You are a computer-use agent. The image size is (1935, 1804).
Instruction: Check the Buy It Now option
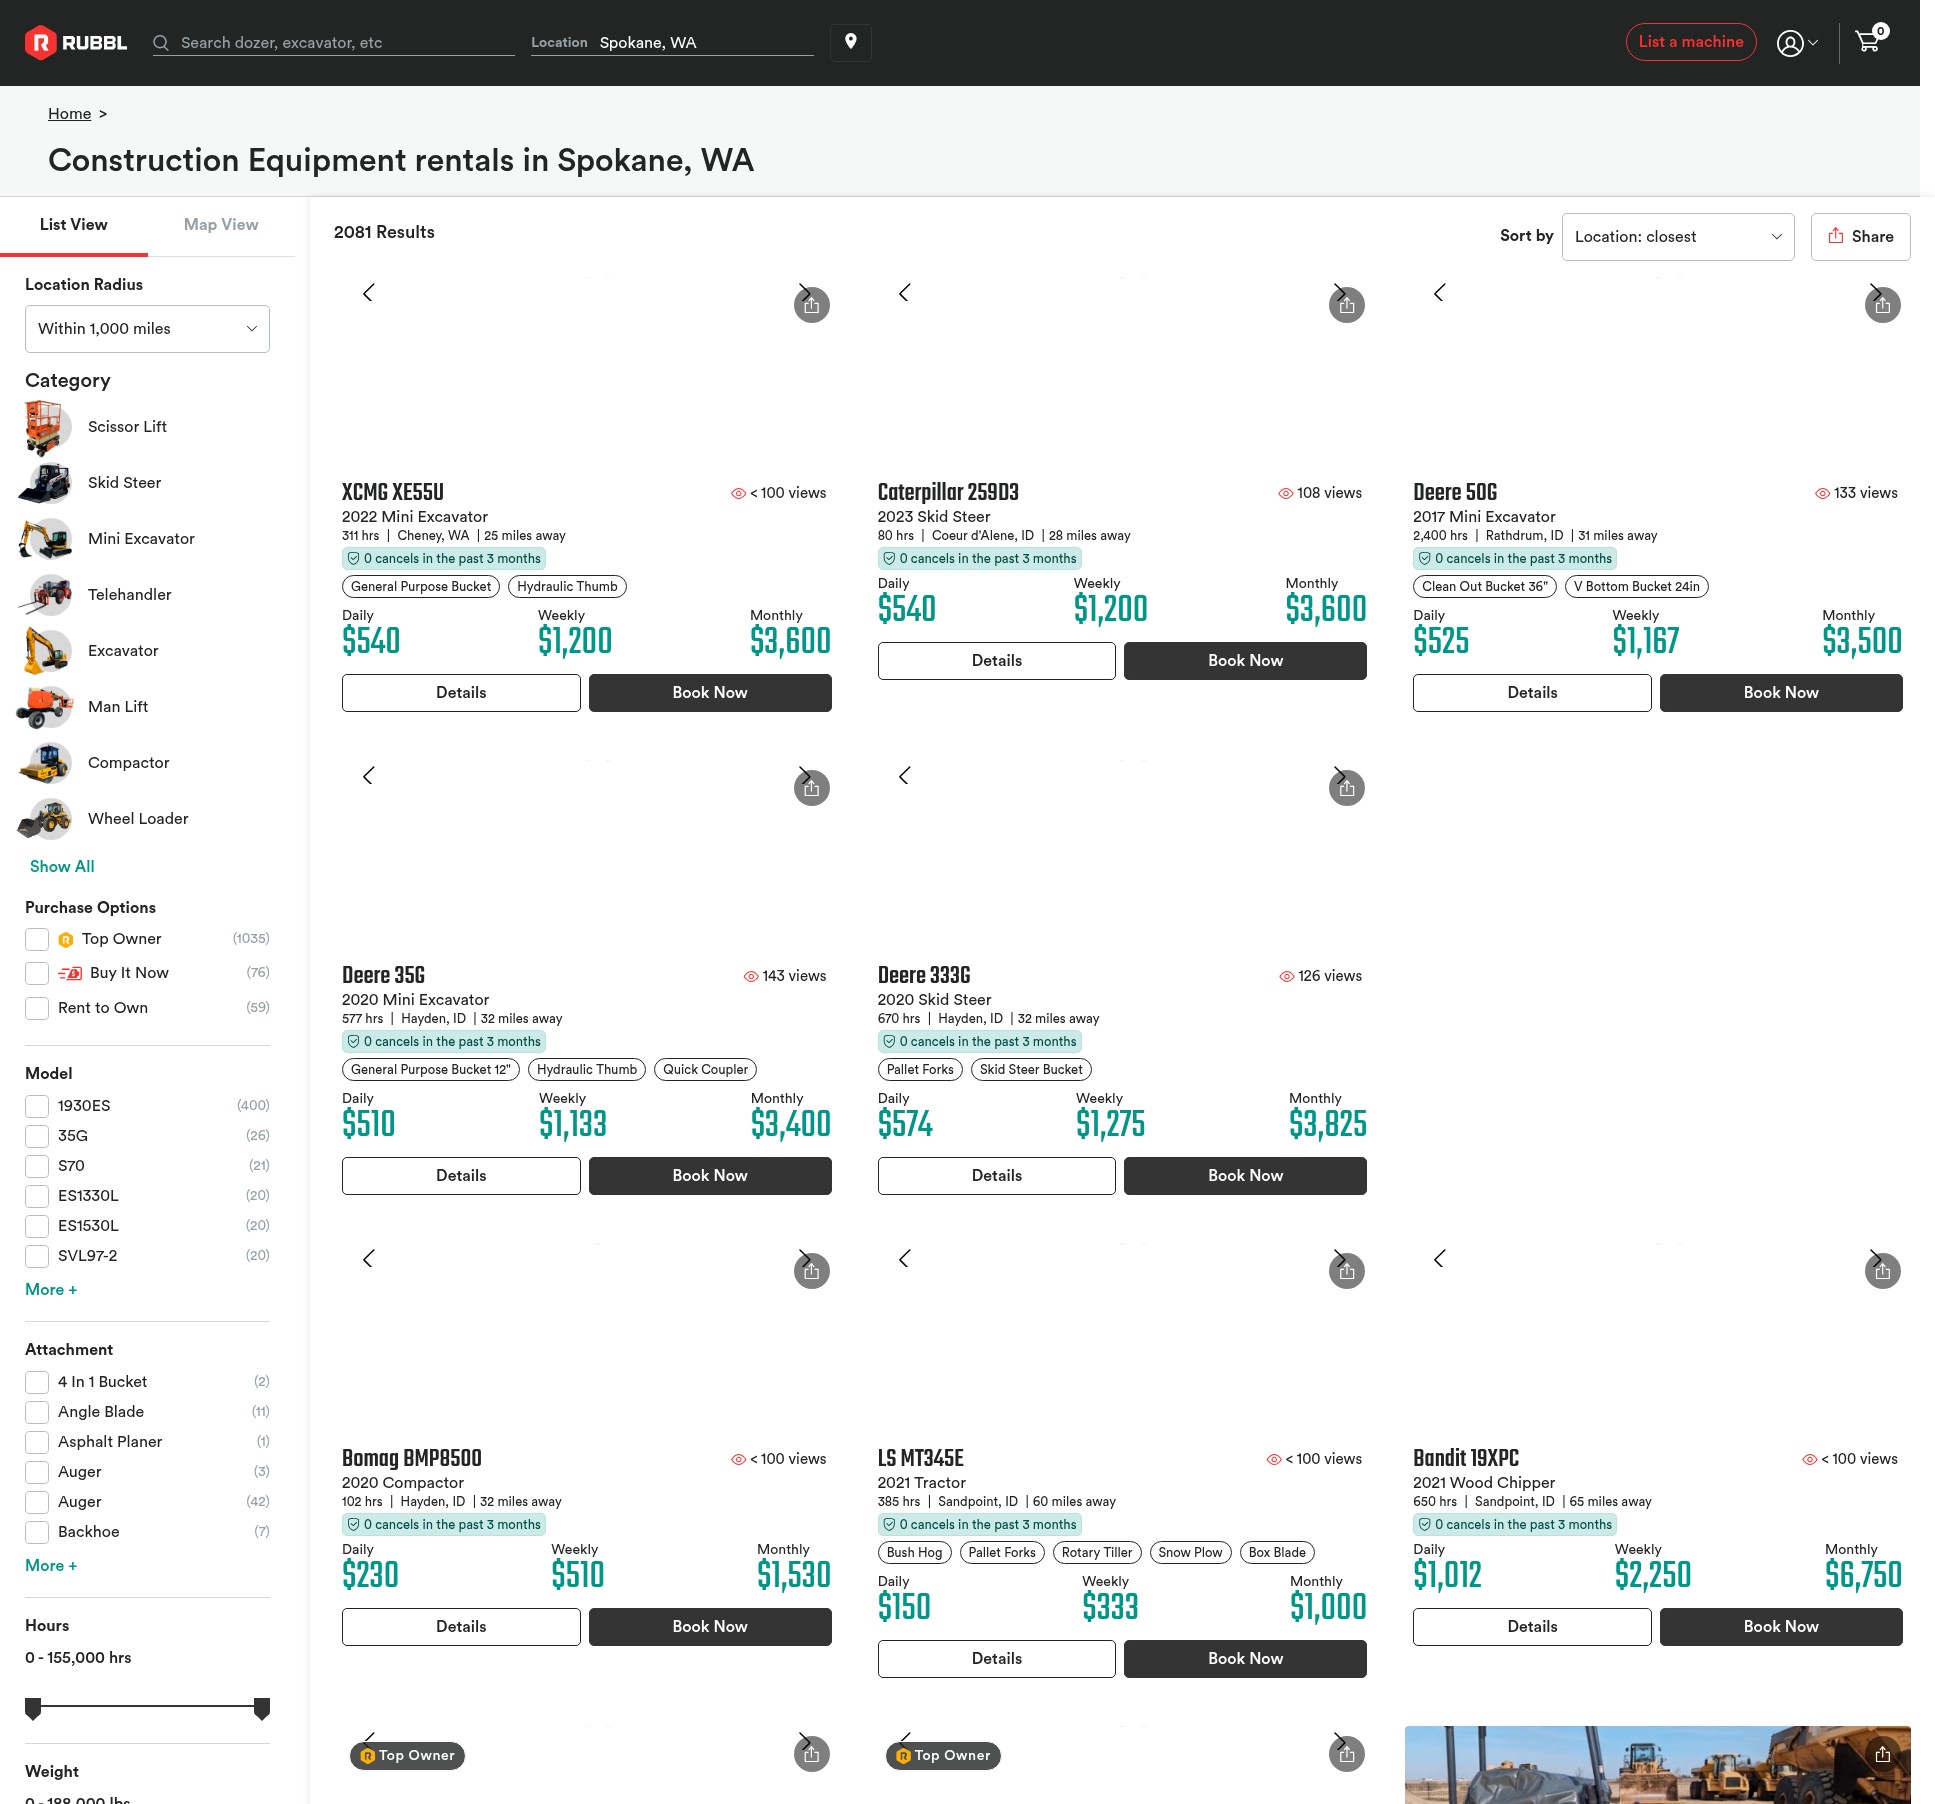37,973
